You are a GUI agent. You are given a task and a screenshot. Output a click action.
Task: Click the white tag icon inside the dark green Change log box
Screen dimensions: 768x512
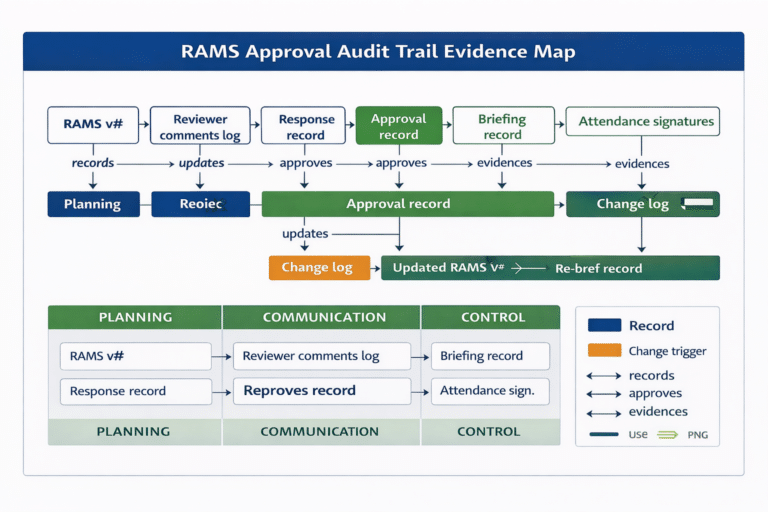(x=697, y=204)
